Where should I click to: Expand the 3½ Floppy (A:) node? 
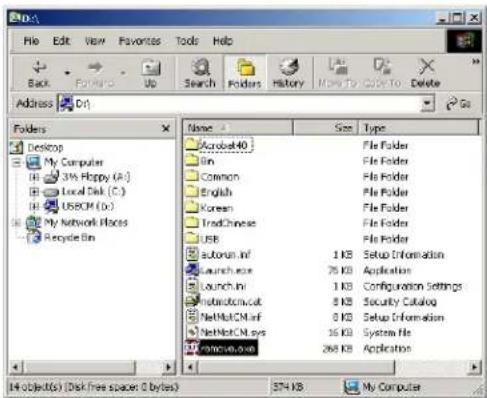(34, 177)
